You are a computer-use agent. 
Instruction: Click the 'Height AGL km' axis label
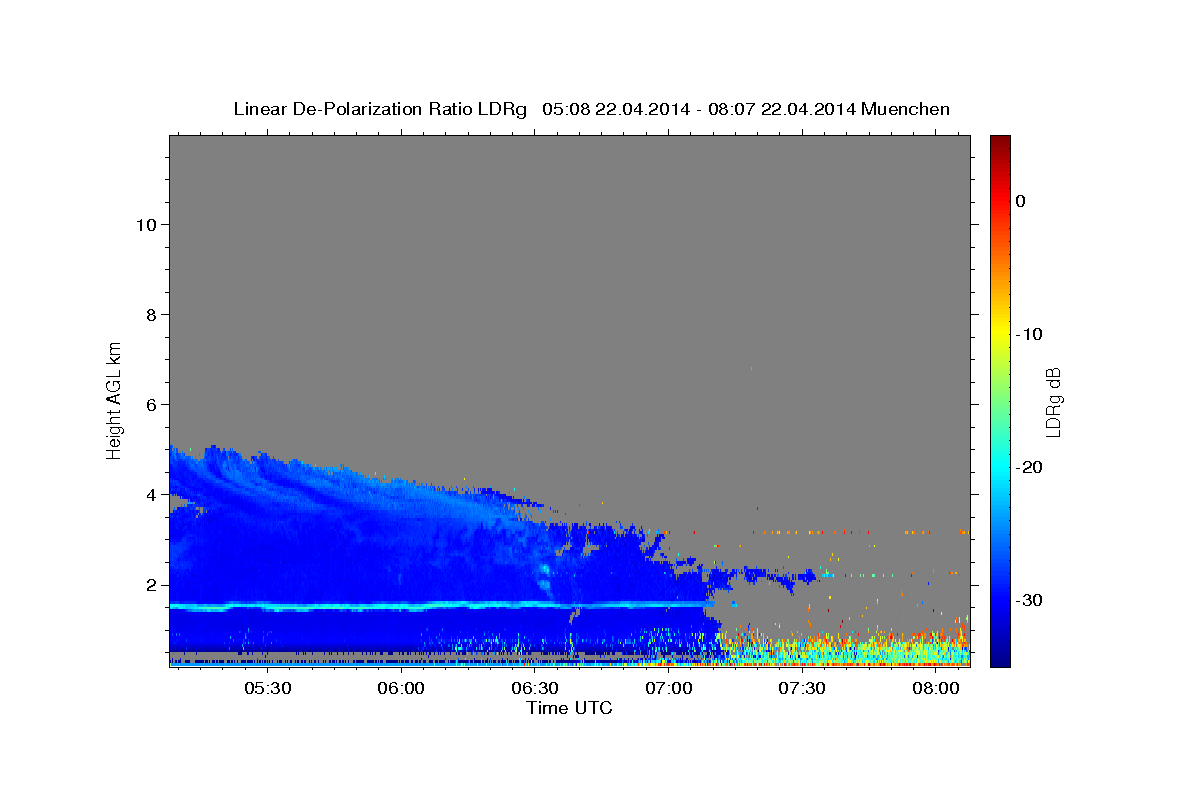(x=114, y=400)
